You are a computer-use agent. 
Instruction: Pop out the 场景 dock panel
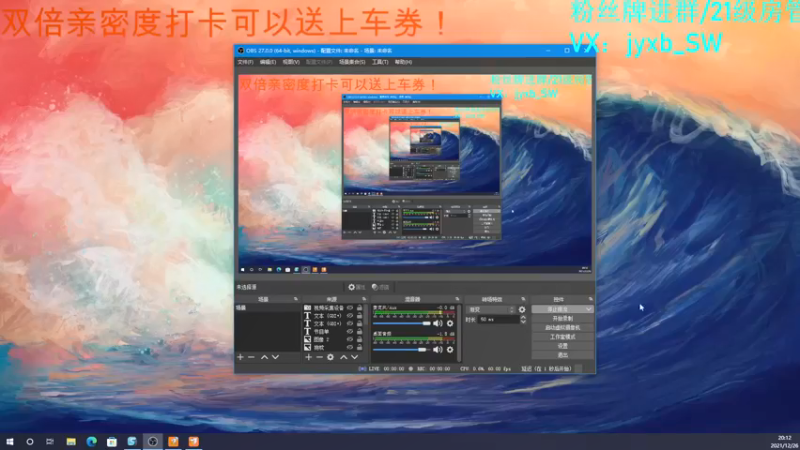tap(295, 299)
